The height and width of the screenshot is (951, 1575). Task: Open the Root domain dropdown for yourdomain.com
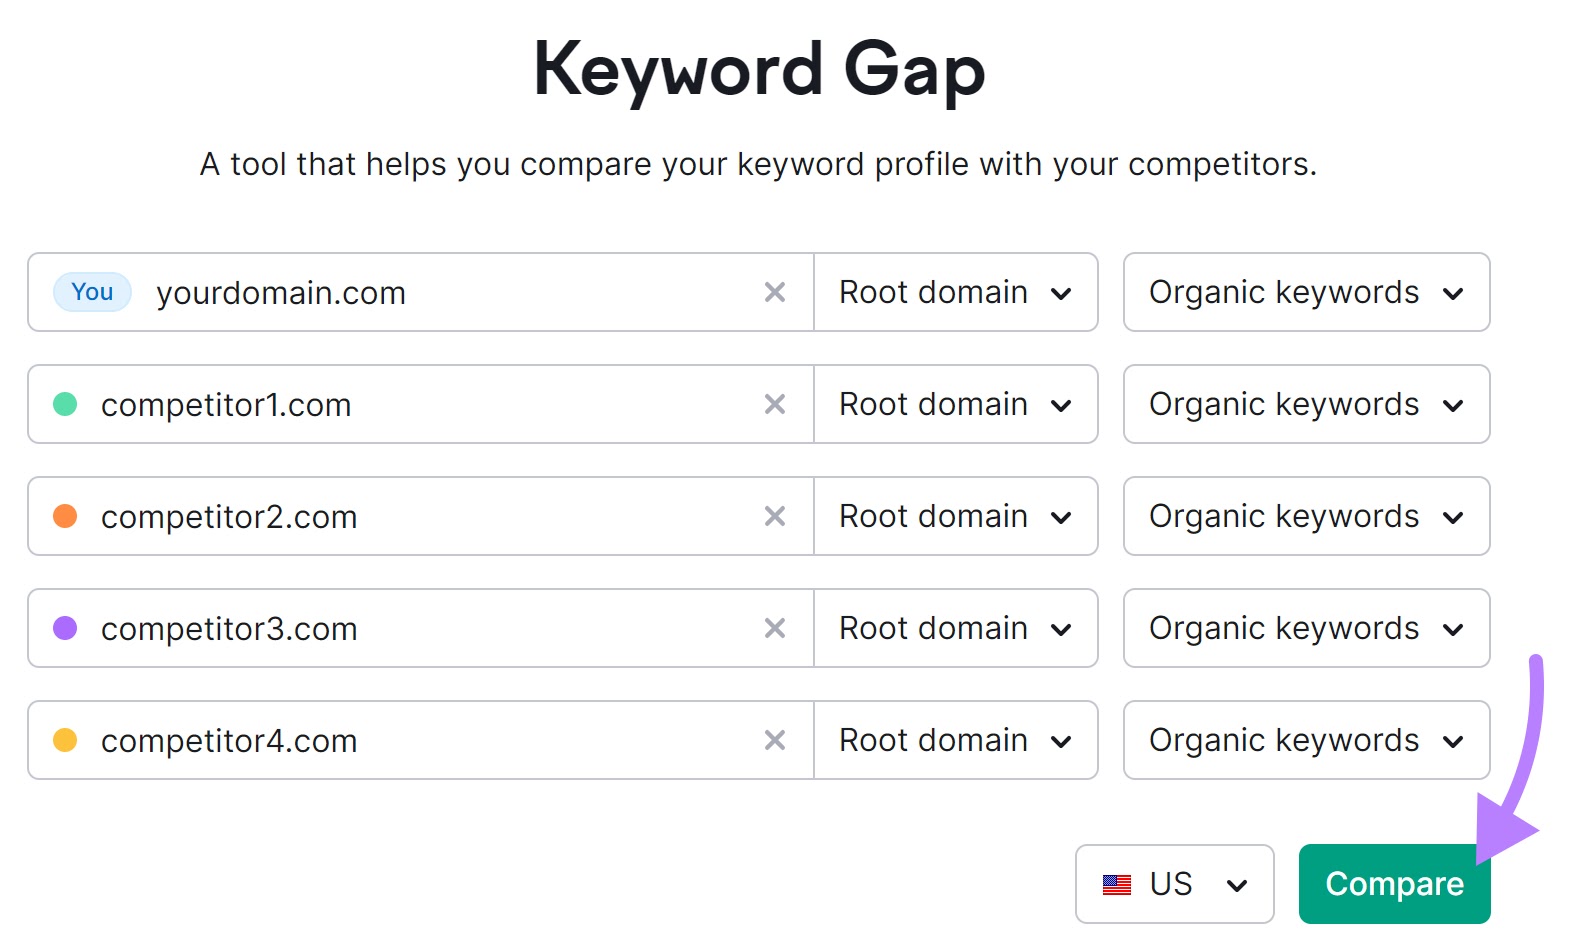click(955, 292)
